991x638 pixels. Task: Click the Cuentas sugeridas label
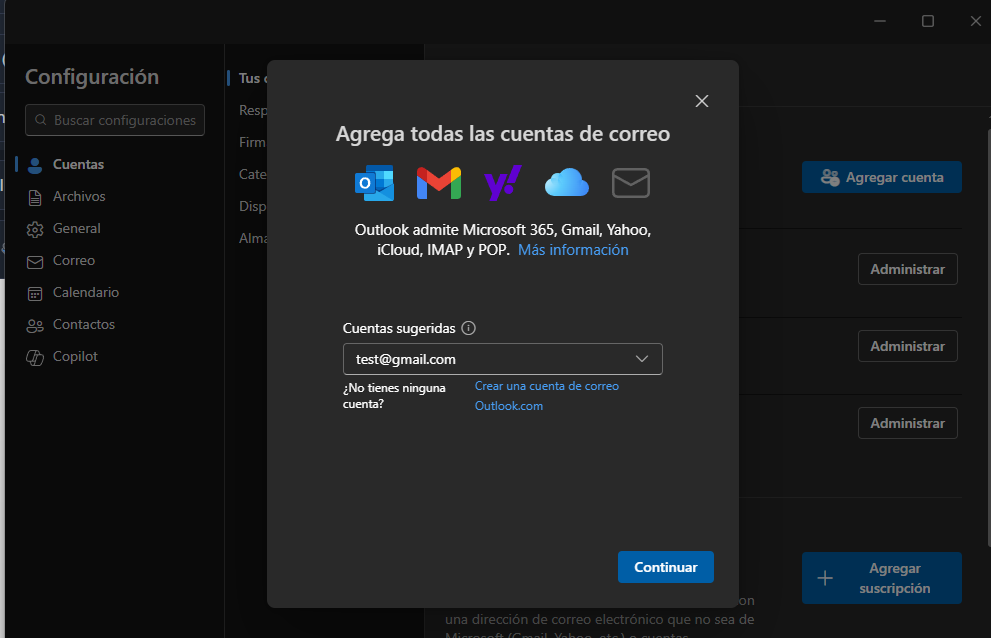click(x=399, y=328)
